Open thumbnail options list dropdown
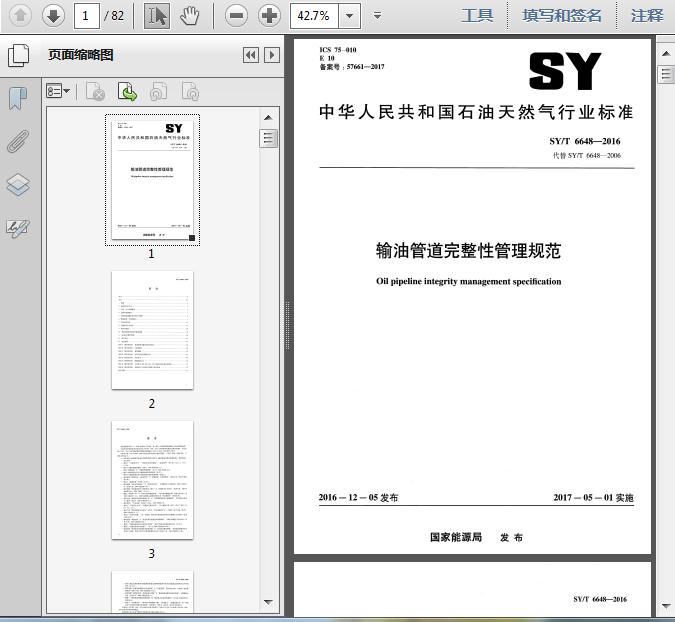Screen dimensions: 675x622 click(x=58, y=91)
